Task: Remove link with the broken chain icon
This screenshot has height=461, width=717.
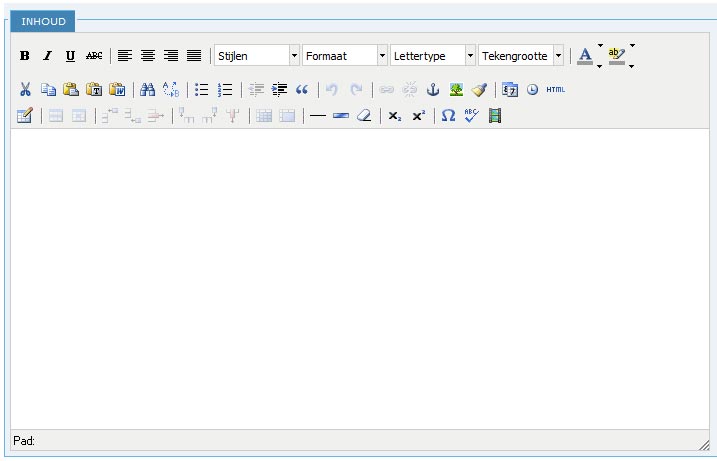Action: pos(410,89)
